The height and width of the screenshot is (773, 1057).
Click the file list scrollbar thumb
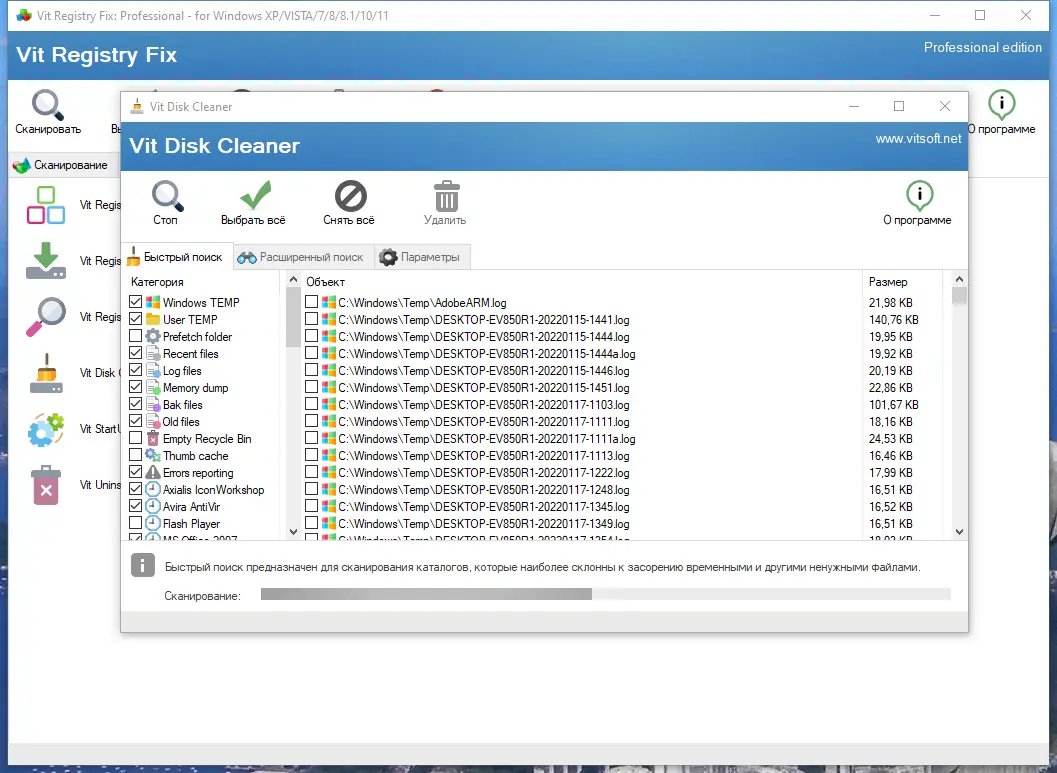tap(959, 296)
